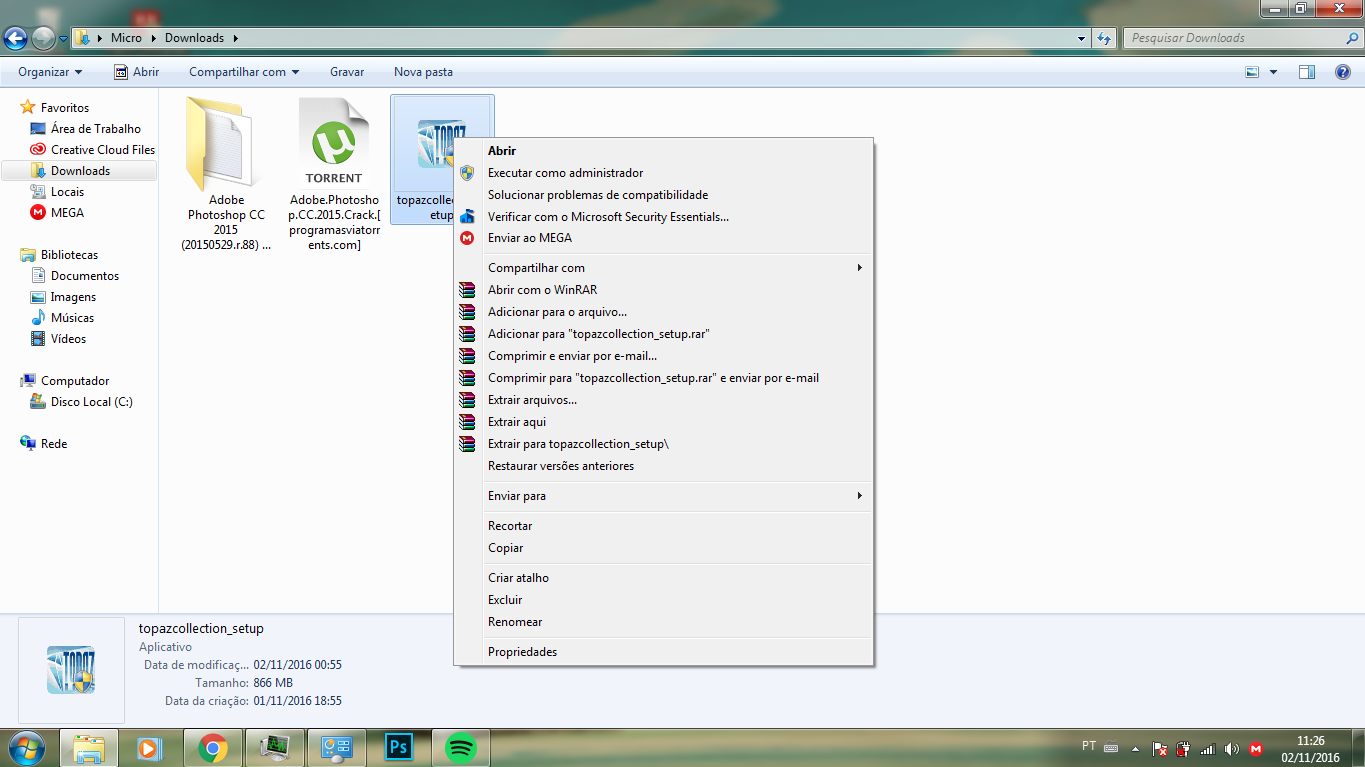Click the Nova pasta toolbar button
Image resolution: width=1365 pixels, height=767 pixels.
(423, 72)
